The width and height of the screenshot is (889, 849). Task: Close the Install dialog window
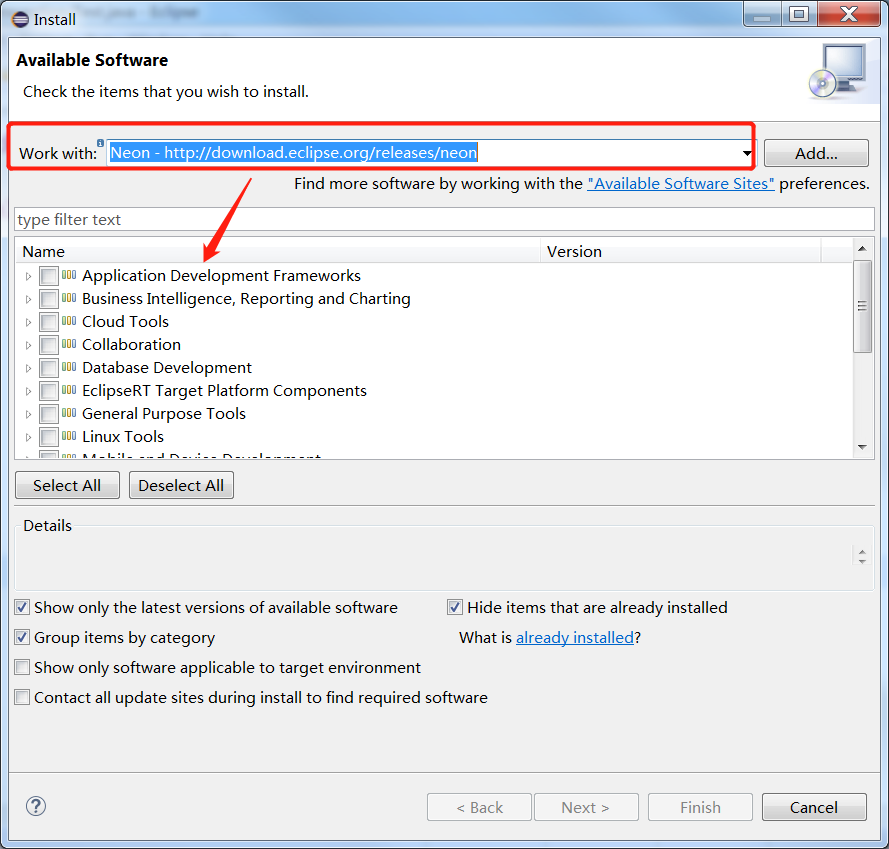click(849, 14)
